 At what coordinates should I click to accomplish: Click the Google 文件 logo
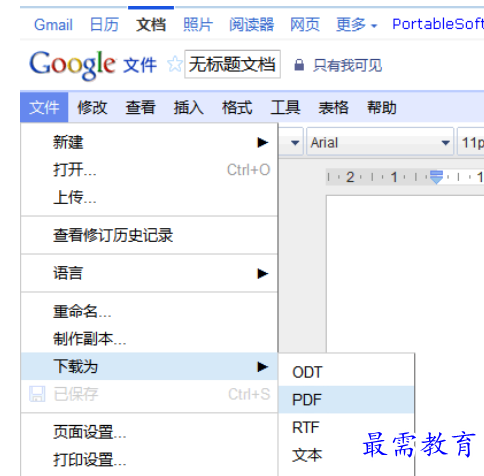(x=93, y=65)
